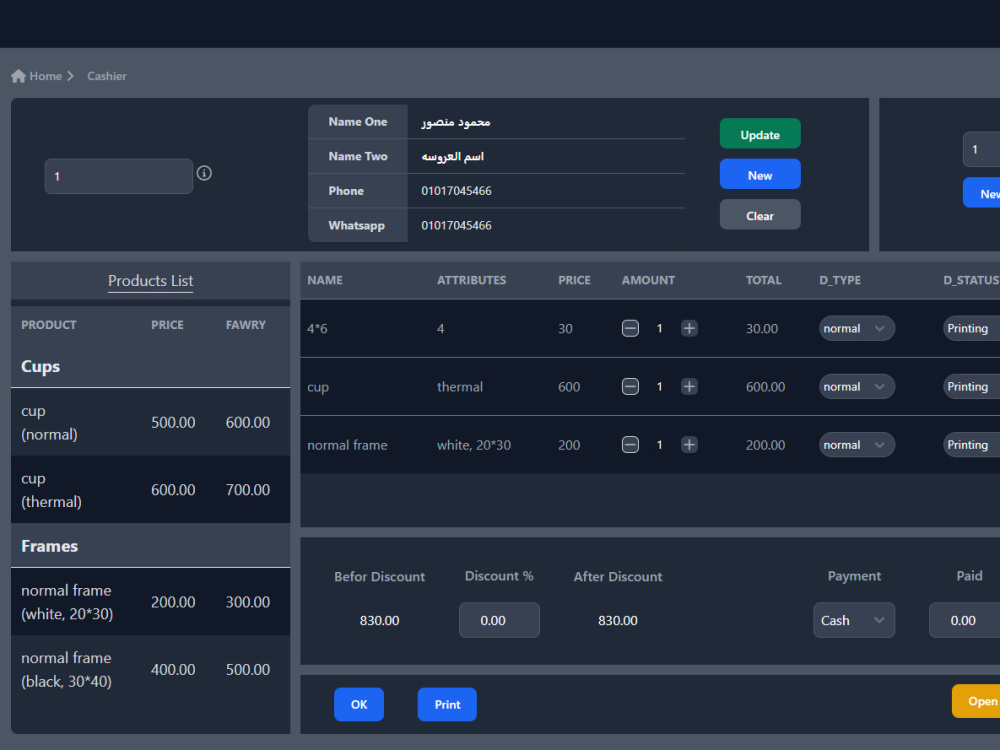Click the Home icon in breadcrumb
The height and width of the screenshot is (750, 1000).
[x=18, y=76]
